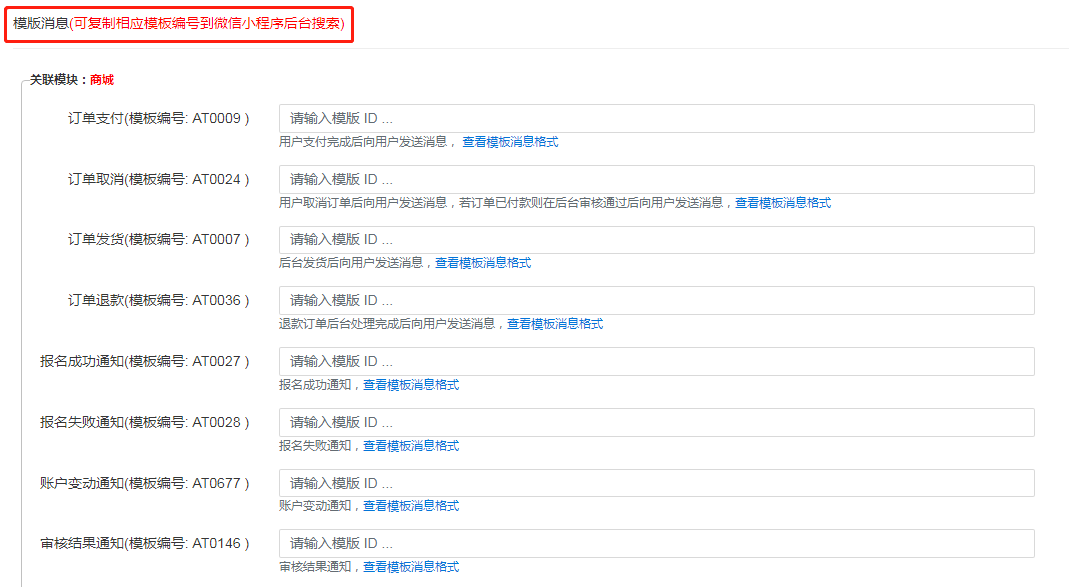1069x587 pixels.
Task: Click the 报名成功通知 AT0027 template ID input
Action: click(657, 361)
